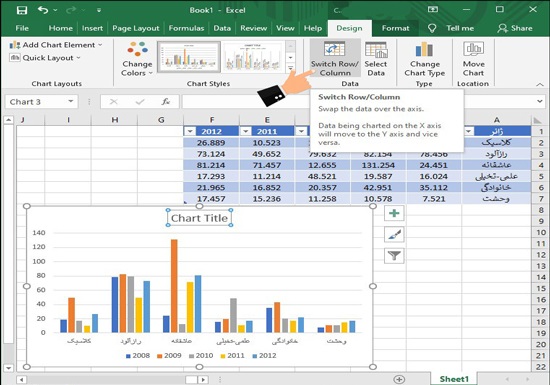This screenshot has height=385, width=550.
Task: Click the Chart Elements plus button
Action: pos(394,213)
